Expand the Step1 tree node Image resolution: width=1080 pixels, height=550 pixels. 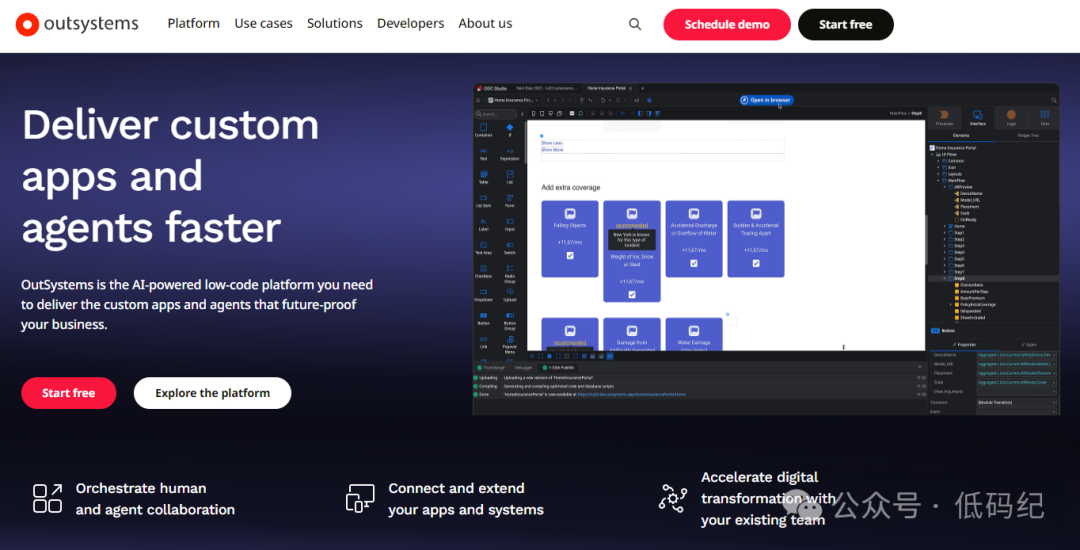[945, 233]
